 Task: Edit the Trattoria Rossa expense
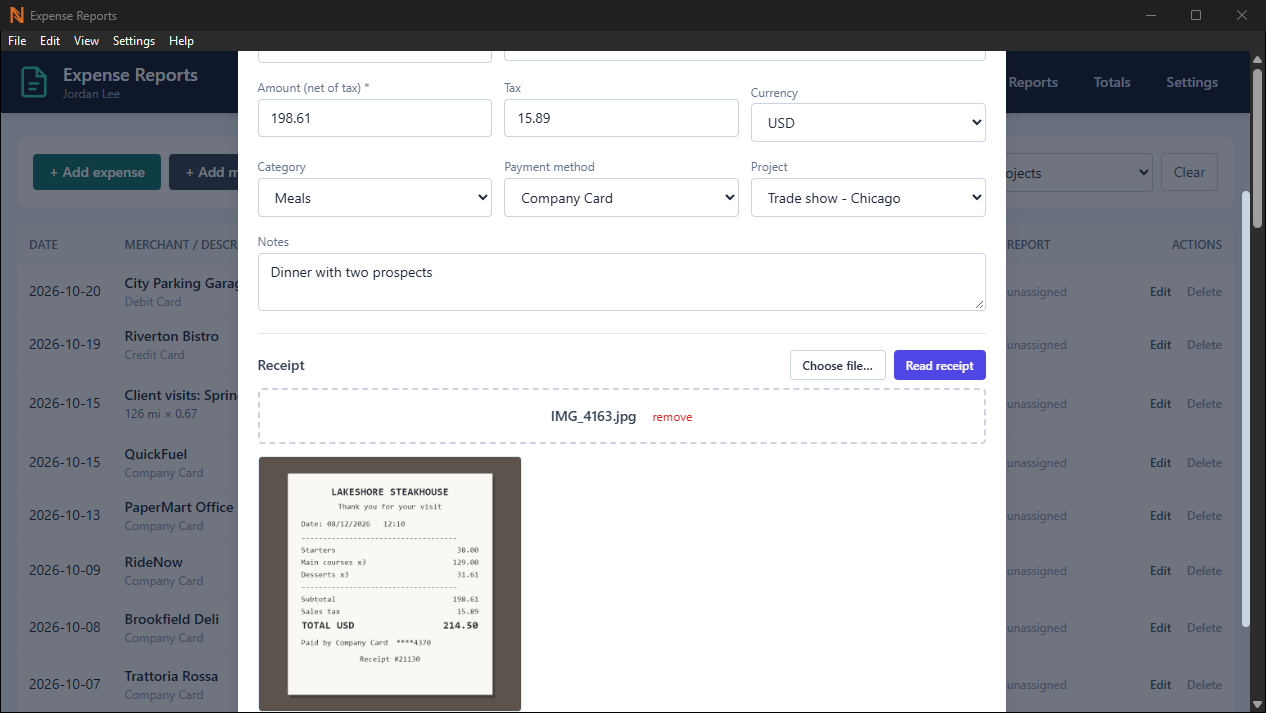click(x=1160, y=685)
